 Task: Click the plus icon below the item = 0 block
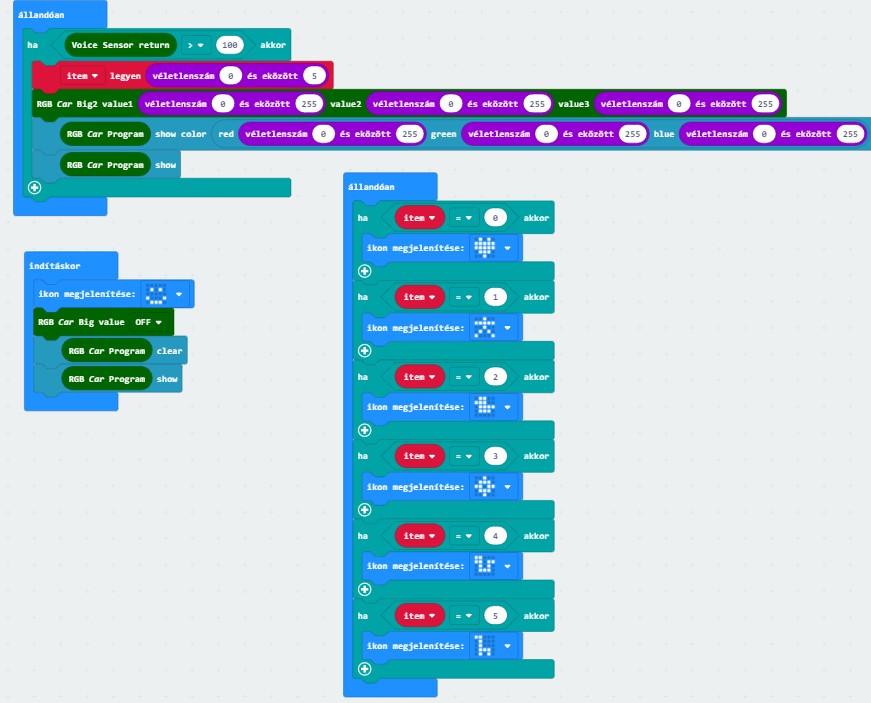pyautogui.click(x=364, y=271)
